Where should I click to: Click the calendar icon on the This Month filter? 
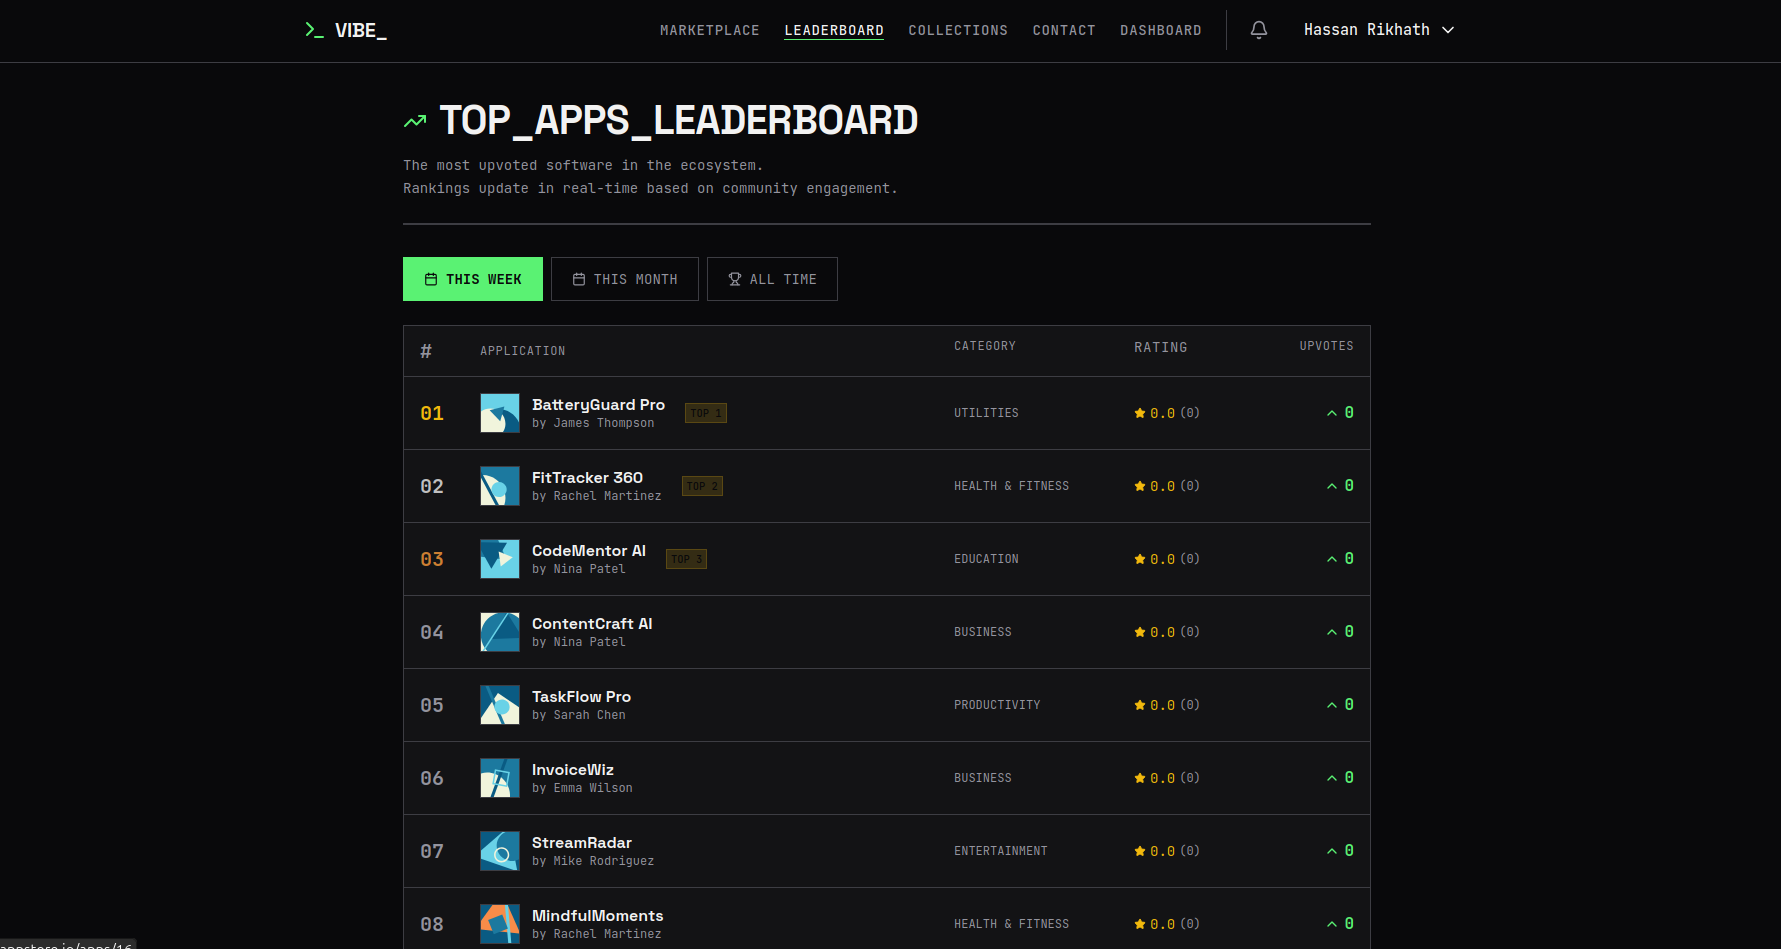tap(580, 279)
